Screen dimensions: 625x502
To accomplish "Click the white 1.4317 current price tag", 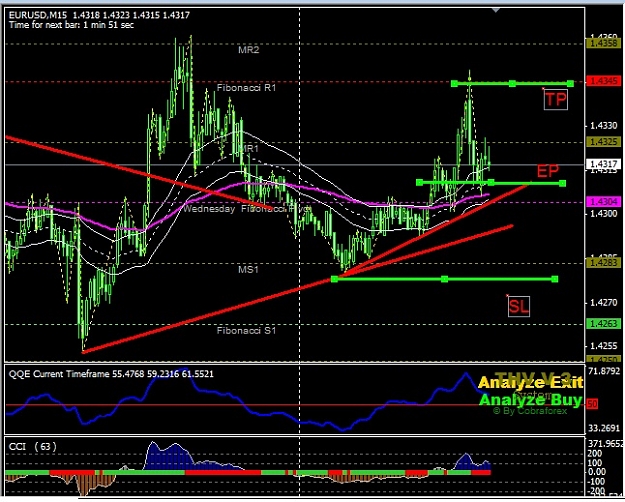I will click(x=603, y=164).
